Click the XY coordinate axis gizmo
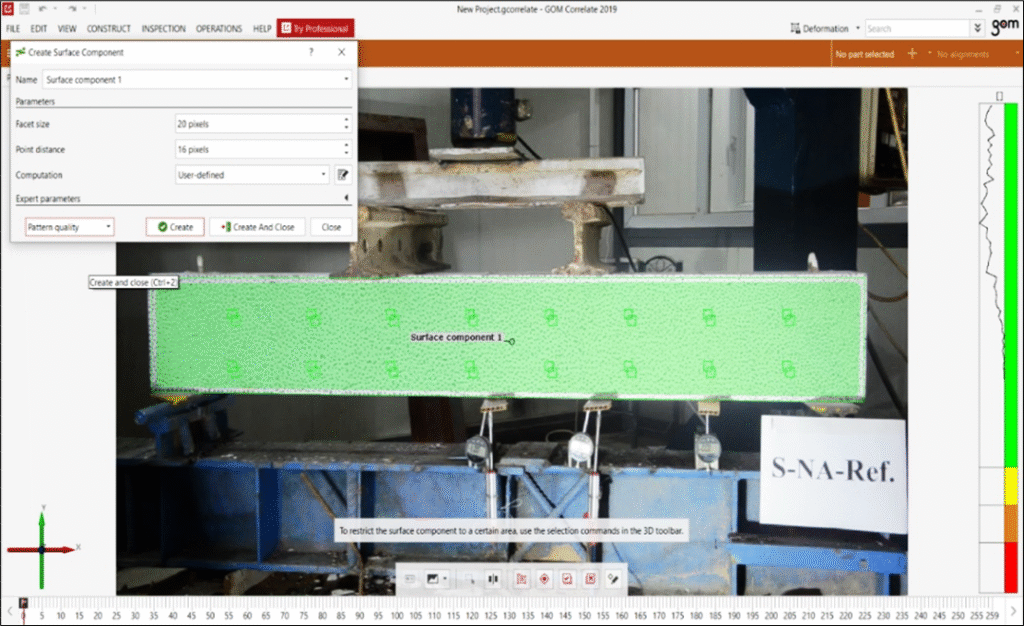Image resolution: width=1024 pixels, height=626 pixels. tap(43, 547)
